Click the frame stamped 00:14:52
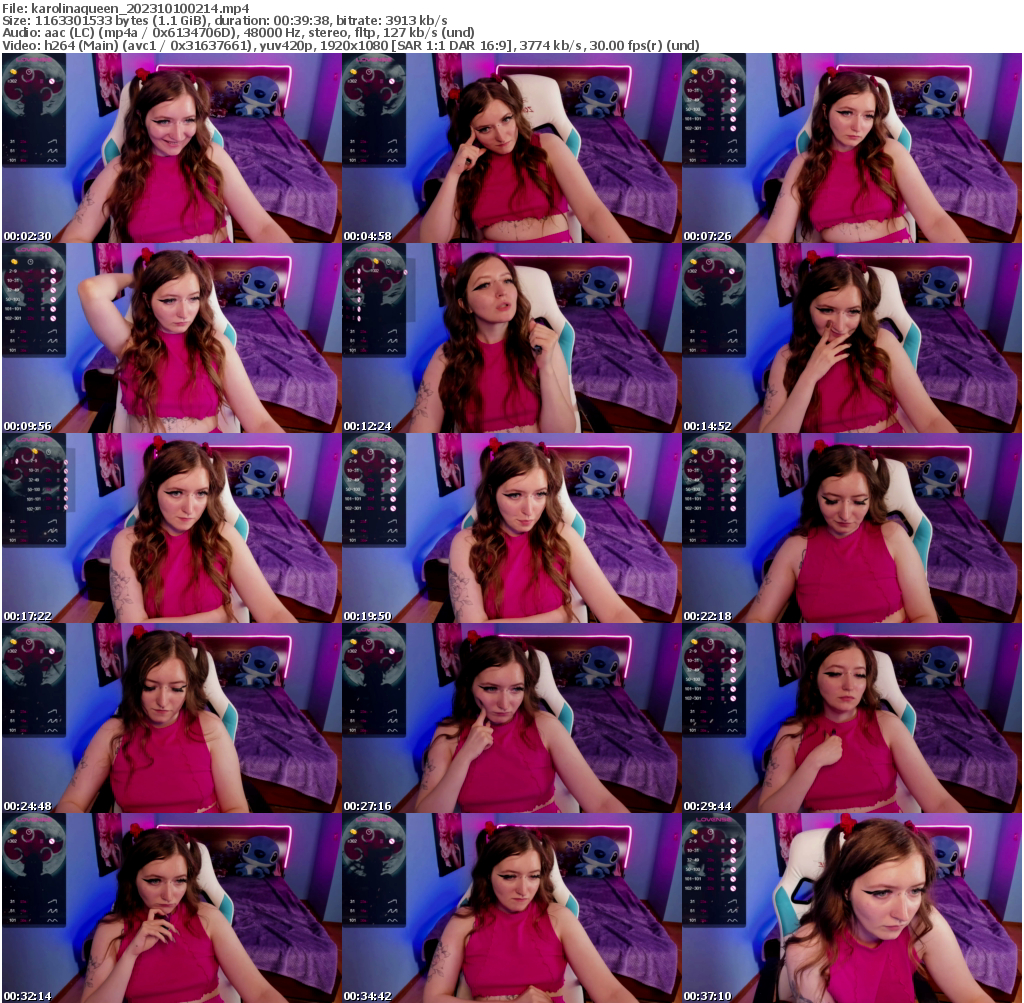Viewport: 1024px width, 1003px height. pos(851,338)
